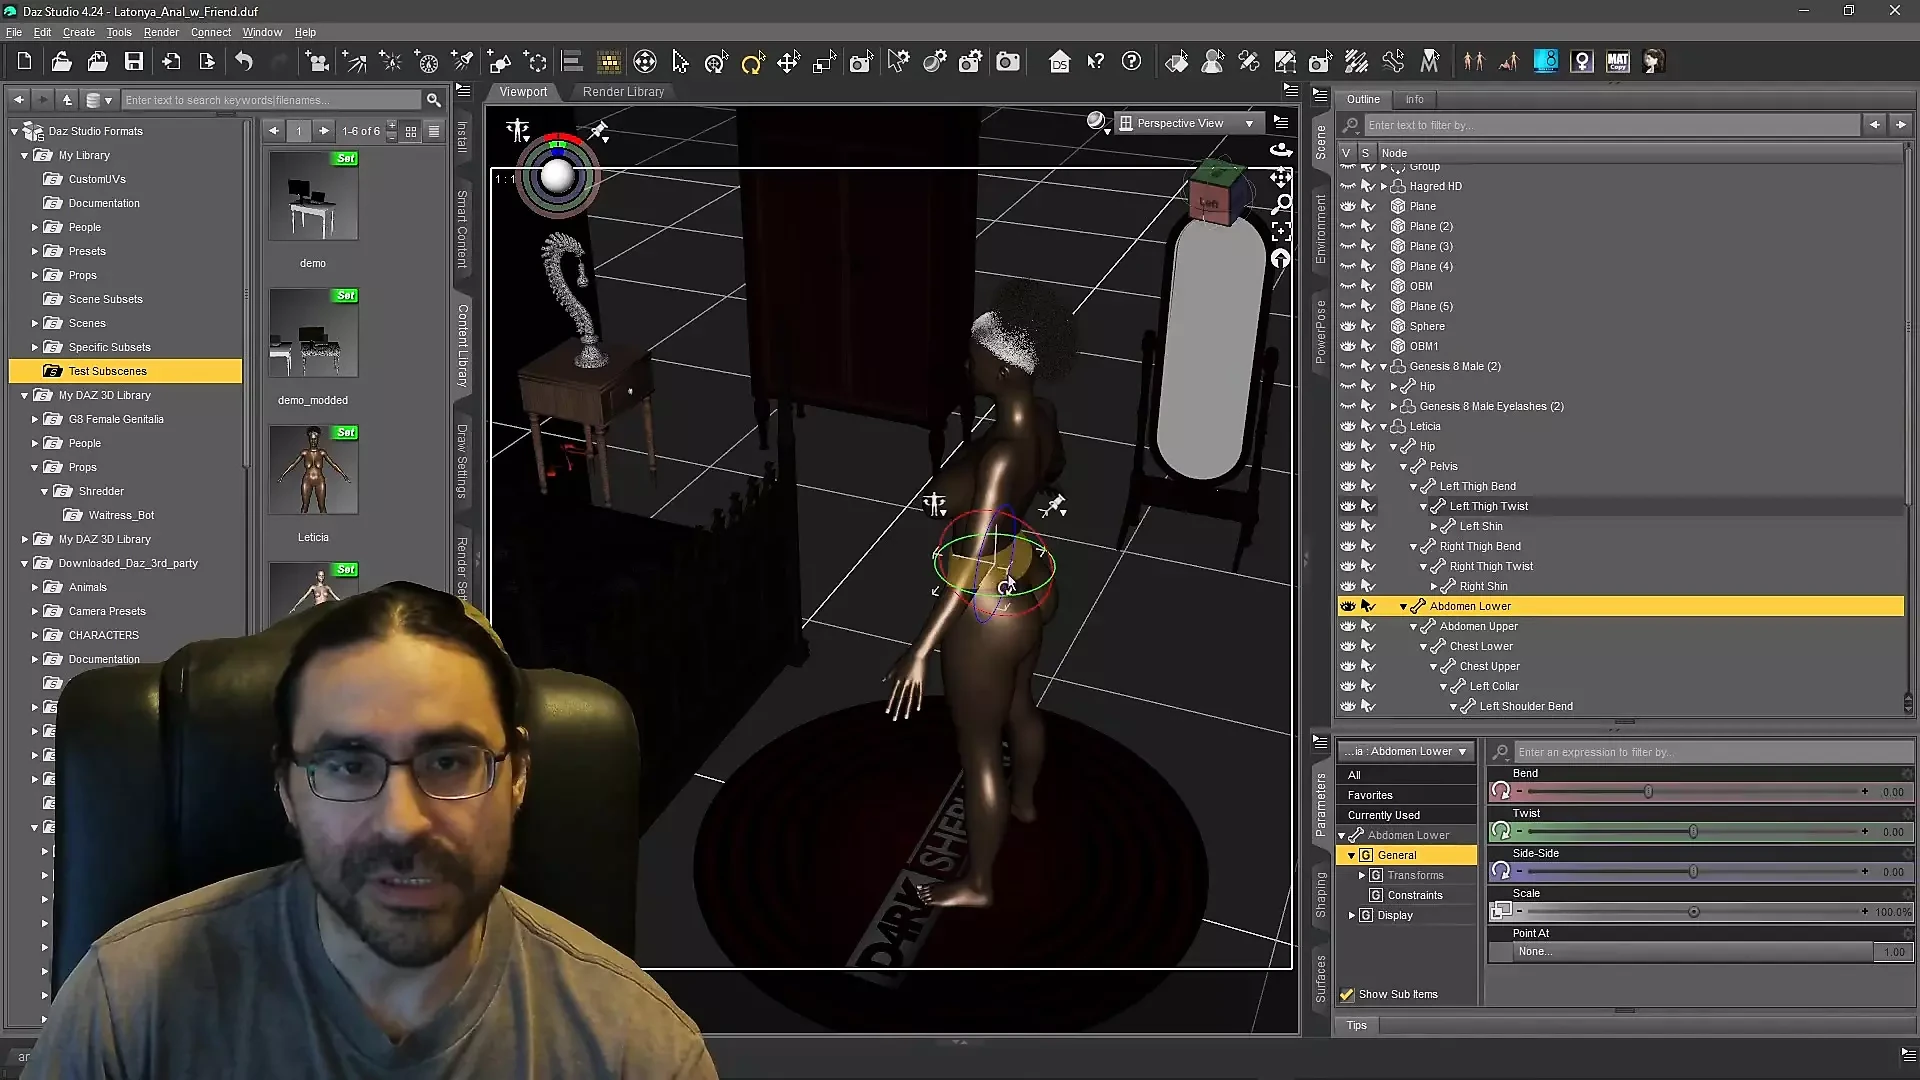Expand the CHARACTERS folder
Image resolution: width=1920 pixels, height=1080 pixels.
click(x=35, y=636)
